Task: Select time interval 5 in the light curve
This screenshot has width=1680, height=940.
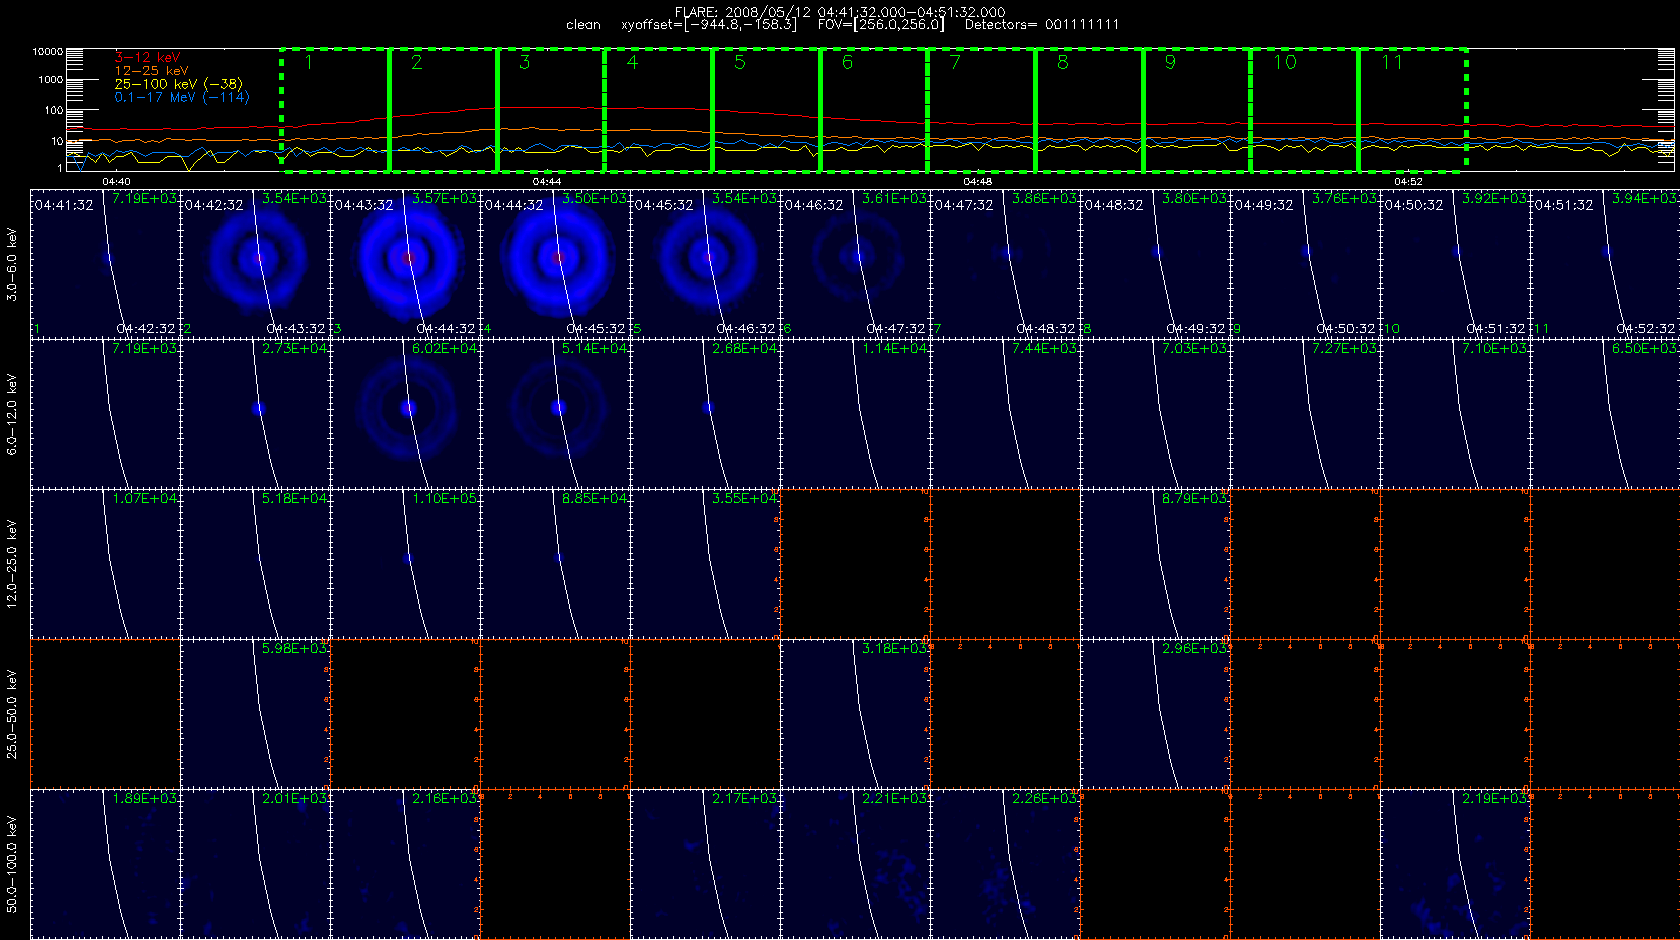Action: pos(767,110)
